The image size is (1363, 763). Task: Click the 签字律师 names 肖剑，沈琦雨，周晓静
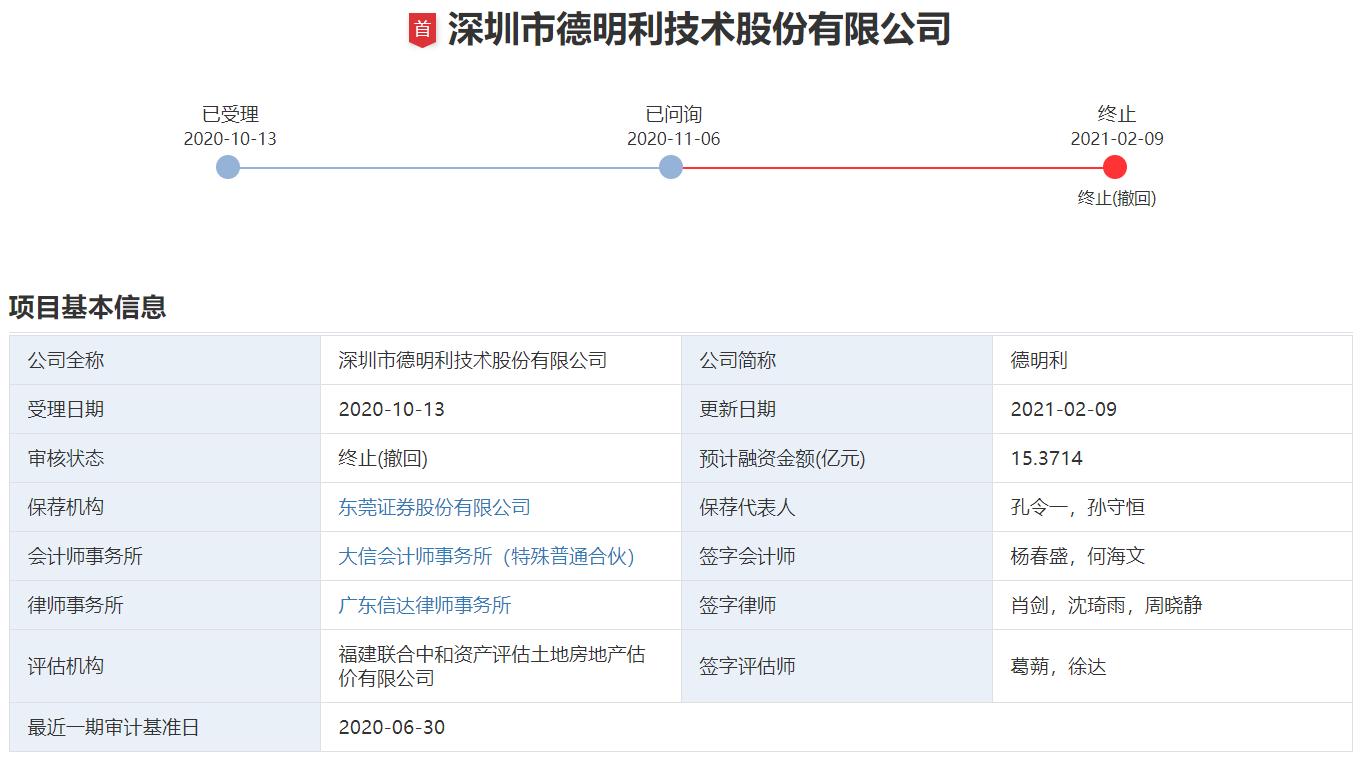point(1106,605)
